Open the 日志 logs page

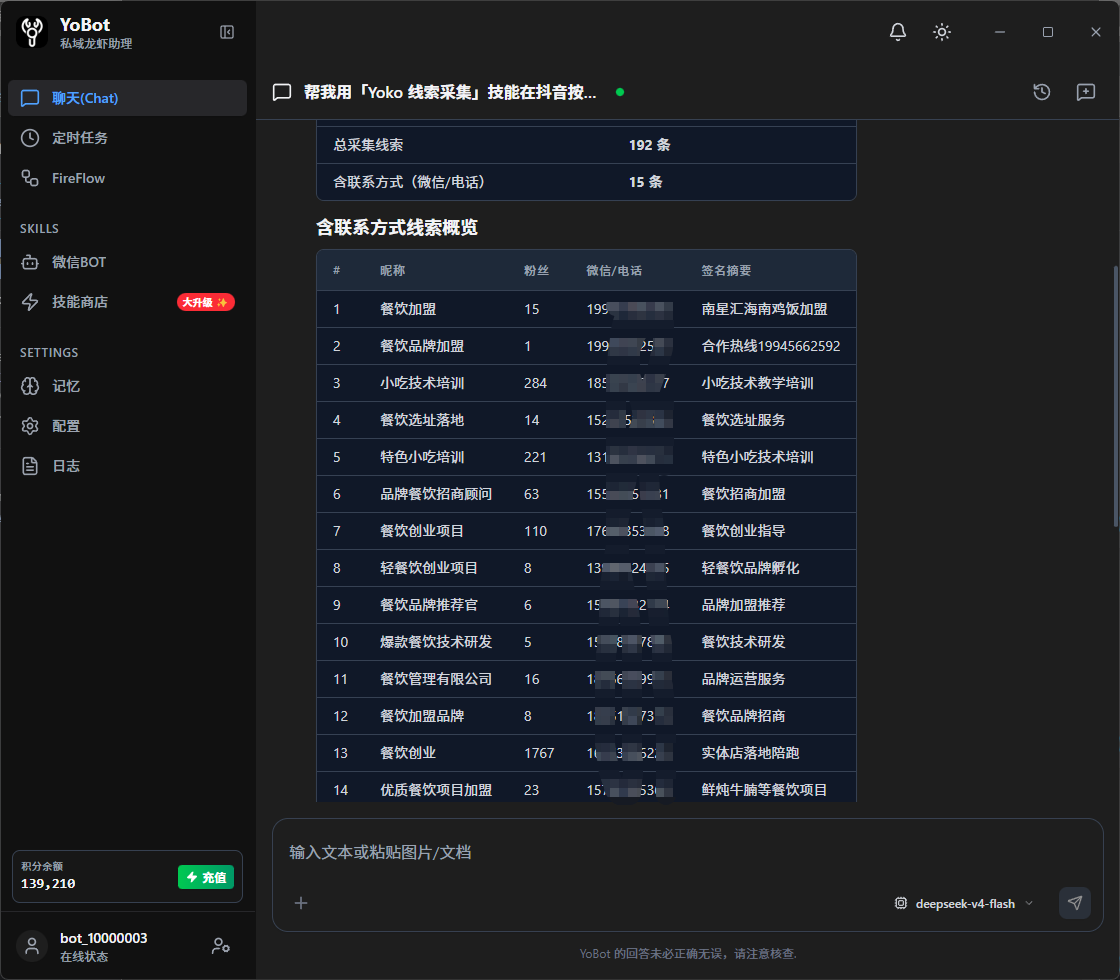coord(127,466)
